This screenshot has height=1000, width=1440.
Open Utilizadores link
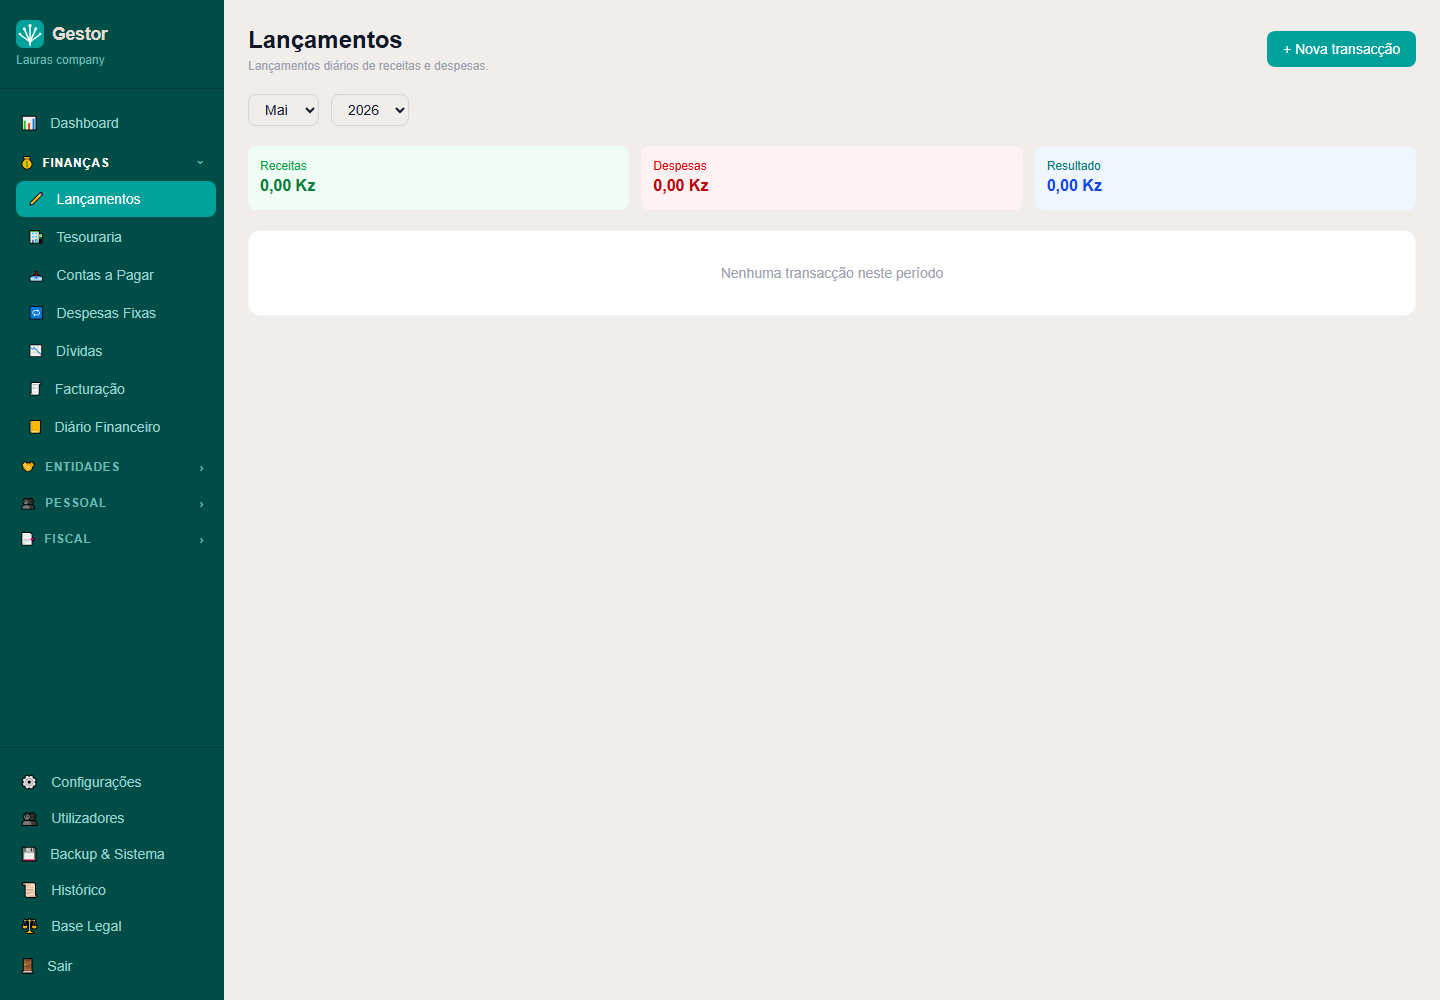tap(112, 818)
